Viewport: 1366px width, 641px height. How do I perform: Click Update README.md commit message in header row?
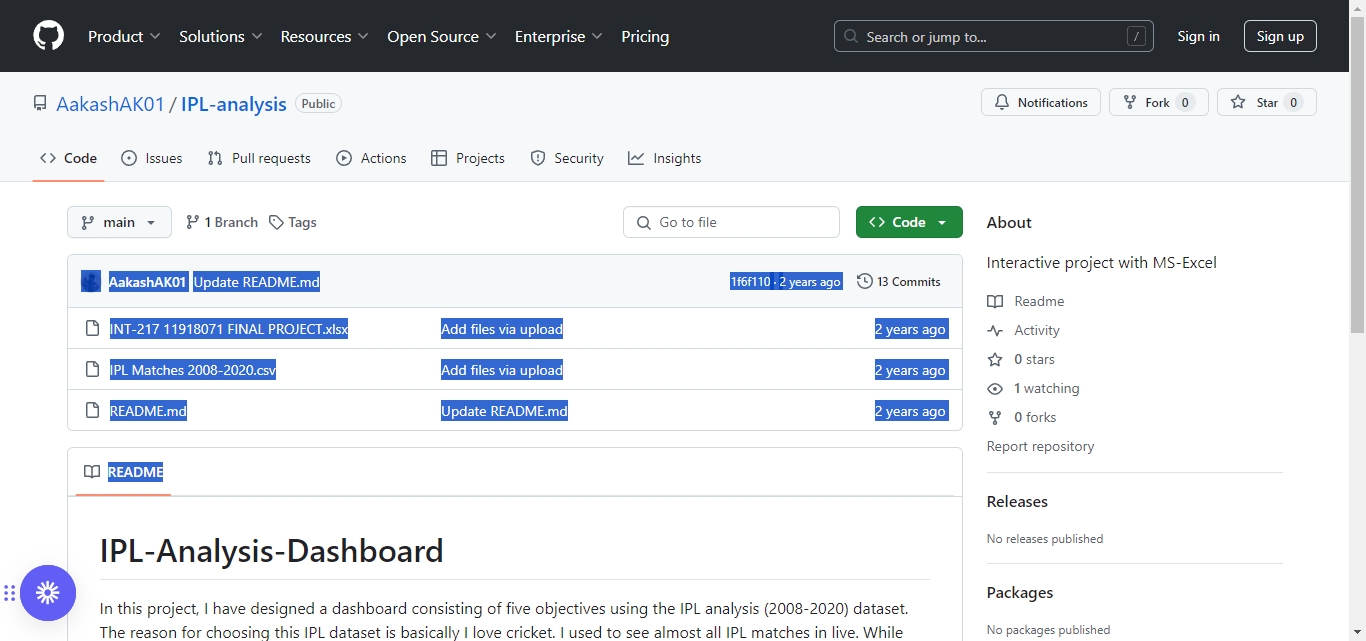tap(257, 281)
